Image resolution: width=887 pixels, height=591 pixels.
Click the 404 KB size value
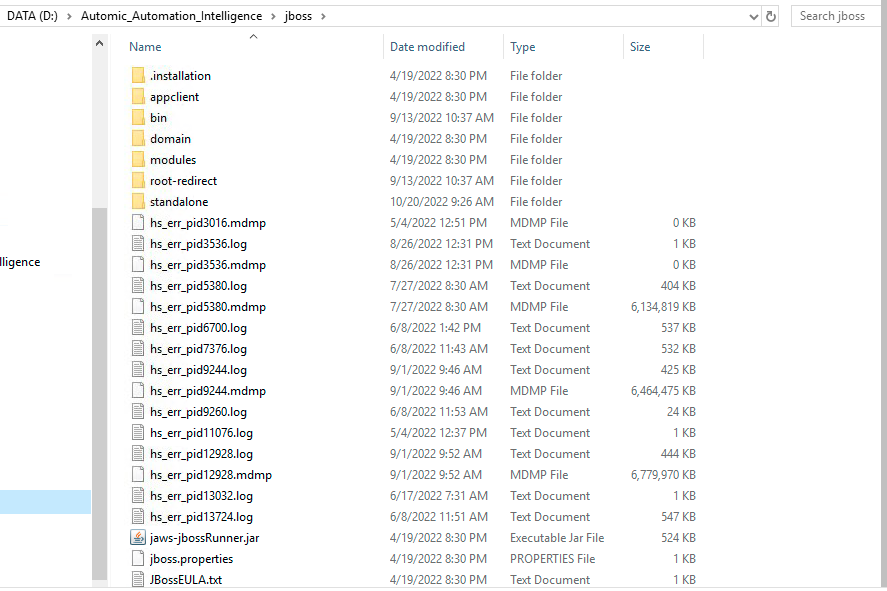(x=678, y=286)
